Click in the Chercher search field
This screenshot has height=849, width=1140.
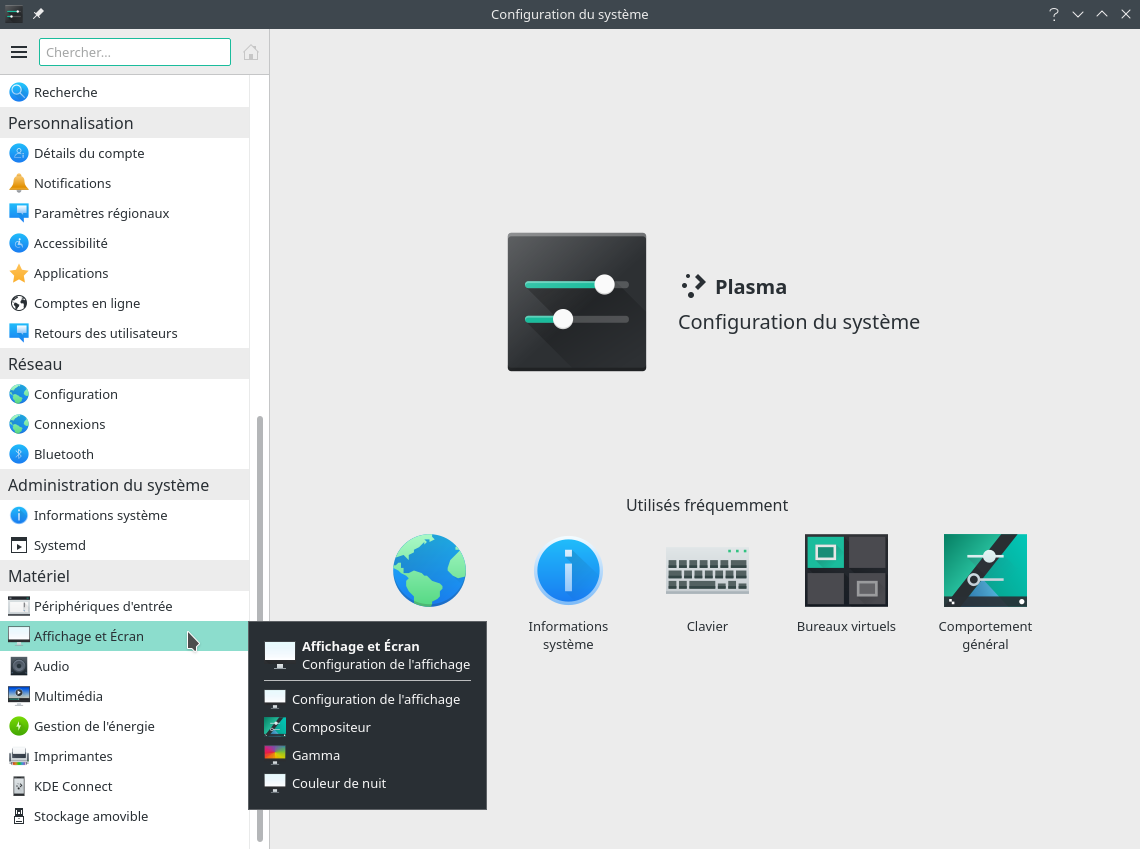tap(134, 52)
